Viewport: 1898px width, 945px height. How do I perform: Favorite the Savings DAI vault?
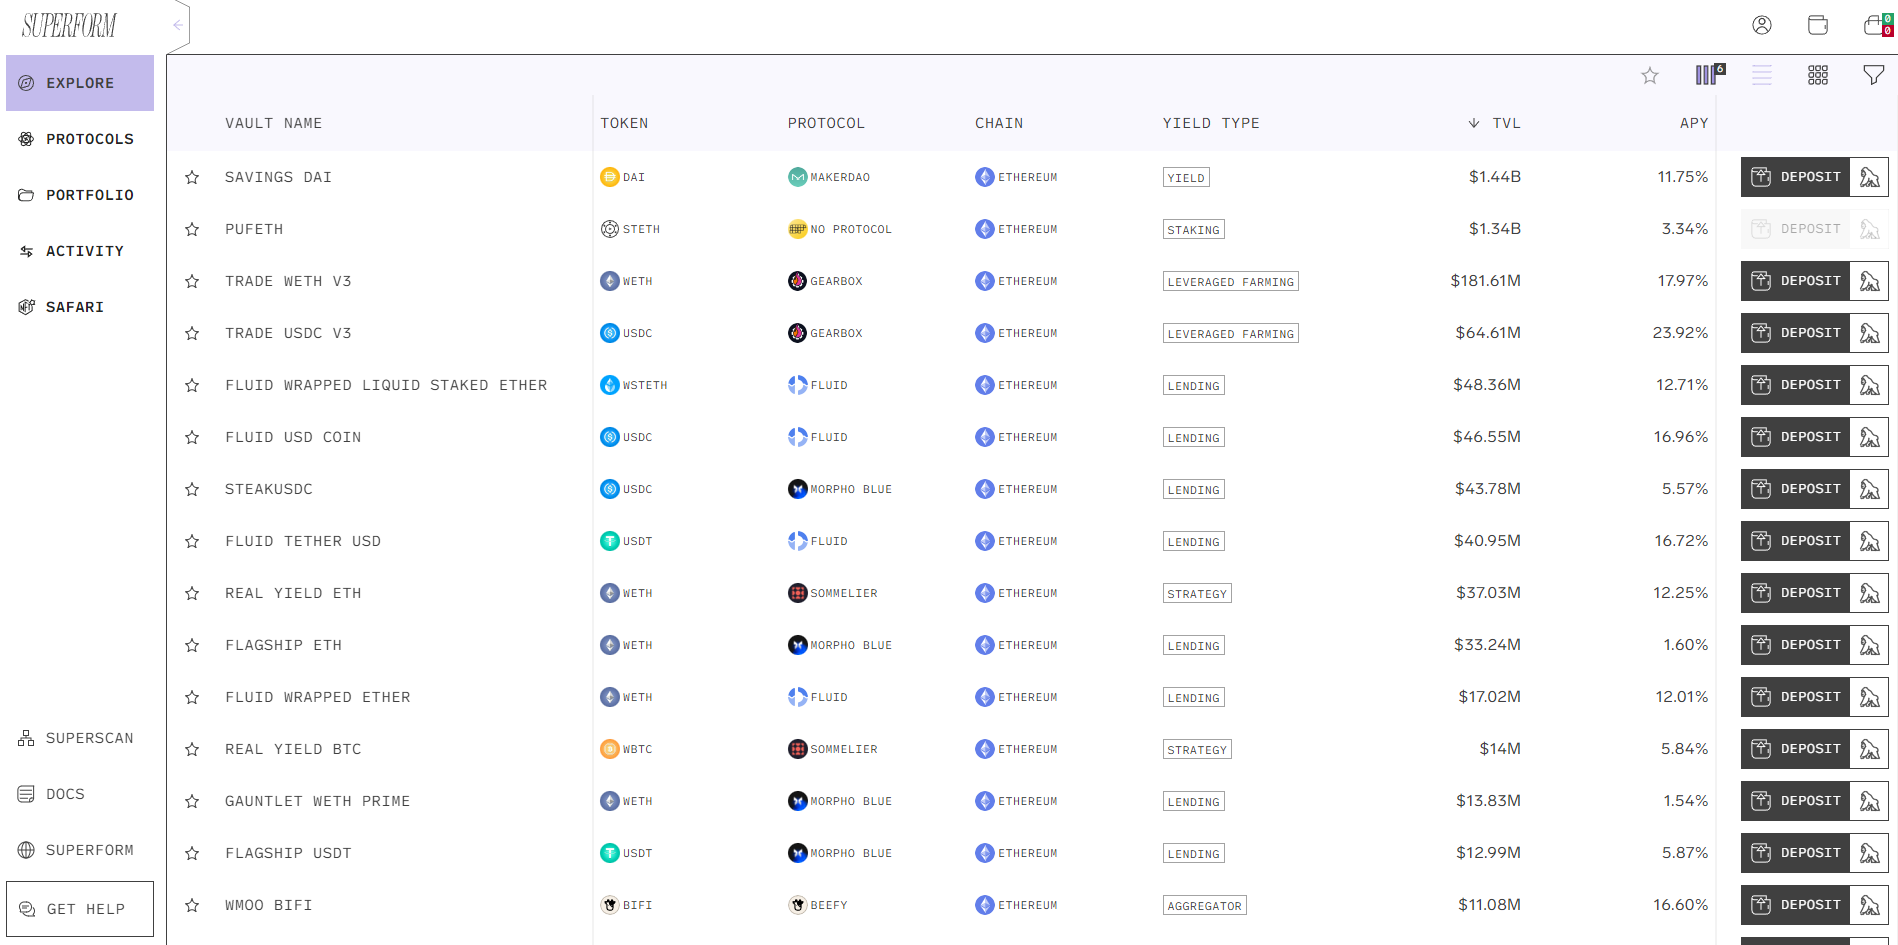(x=192, y=177)
